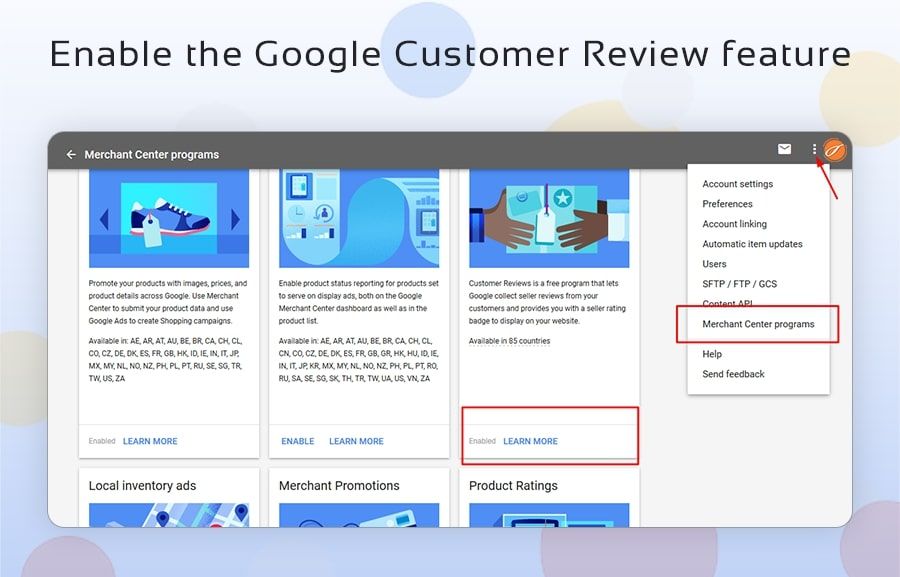The image size is (900, 577).
Task: Click ENABLE on the display ads card
Action: coord(297,441)
